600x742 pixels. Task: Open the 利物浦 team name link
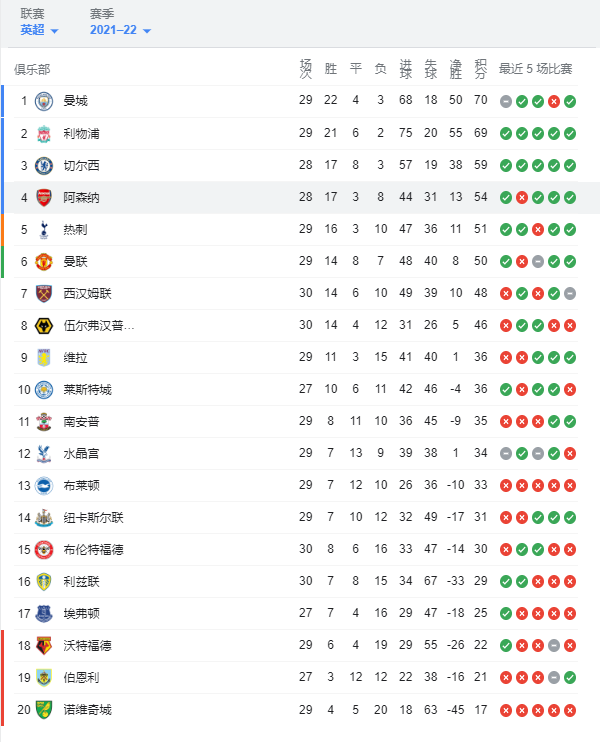81,134
